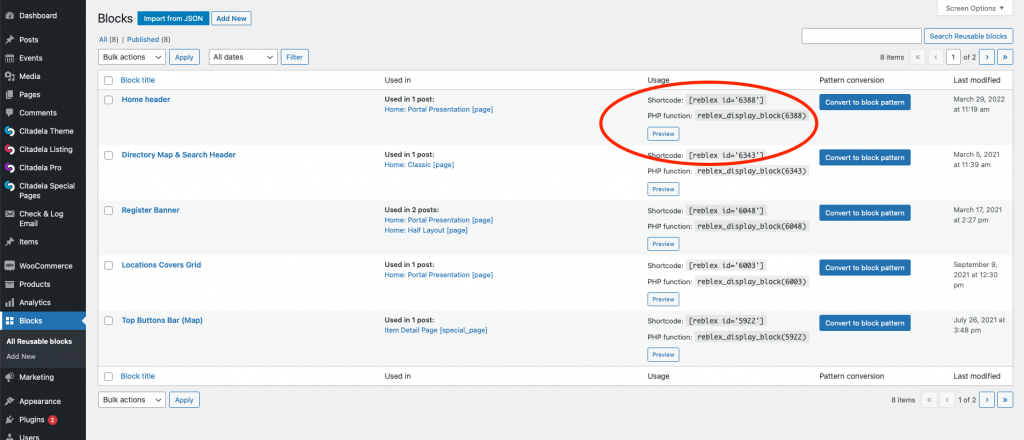The width and height of the screenshot is (1024, 440).
Task: Open the Analytics bar chart icon
Action: coord(10,303)
